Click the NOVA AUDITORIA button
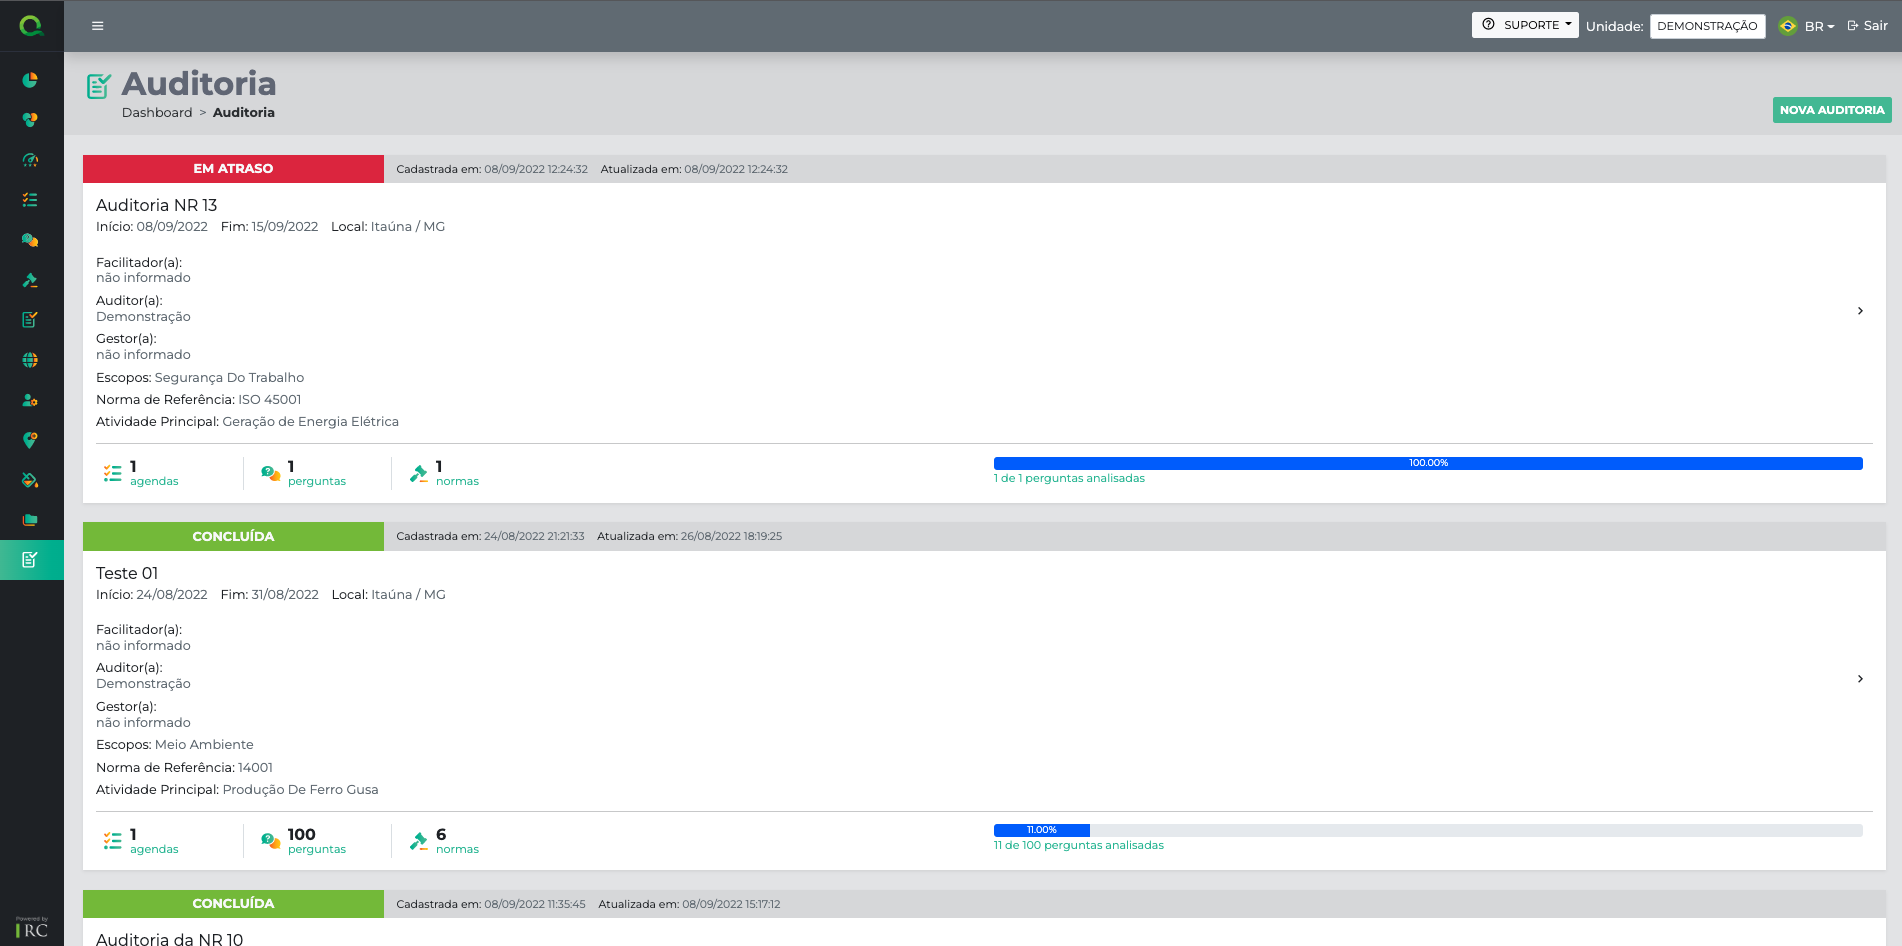This screenshot has height=946, width=1902. coord(1831,110)
